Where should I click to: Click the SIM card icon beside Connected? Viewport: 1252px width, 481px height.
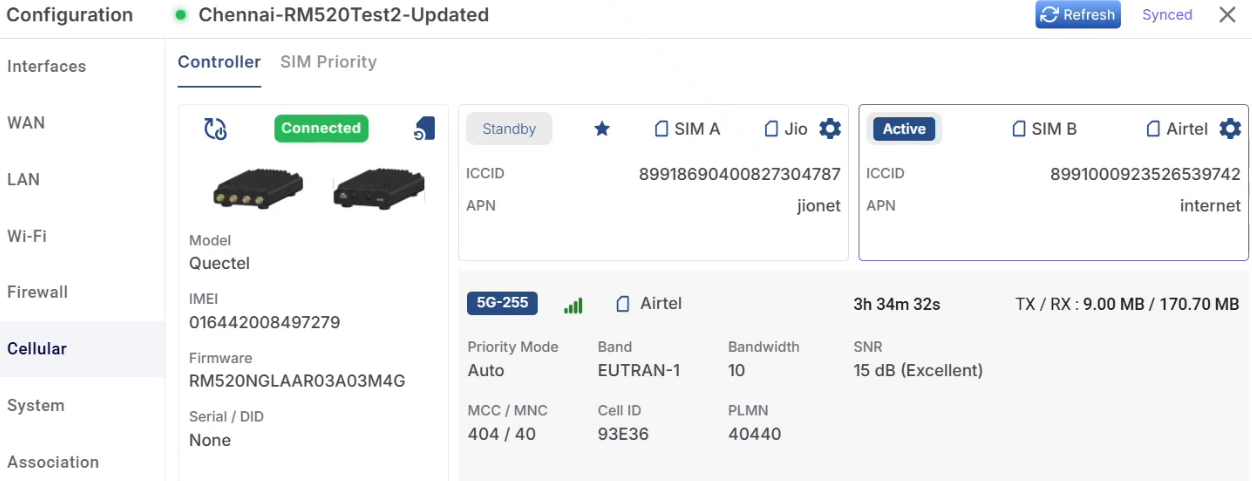[x=425, y=128]
